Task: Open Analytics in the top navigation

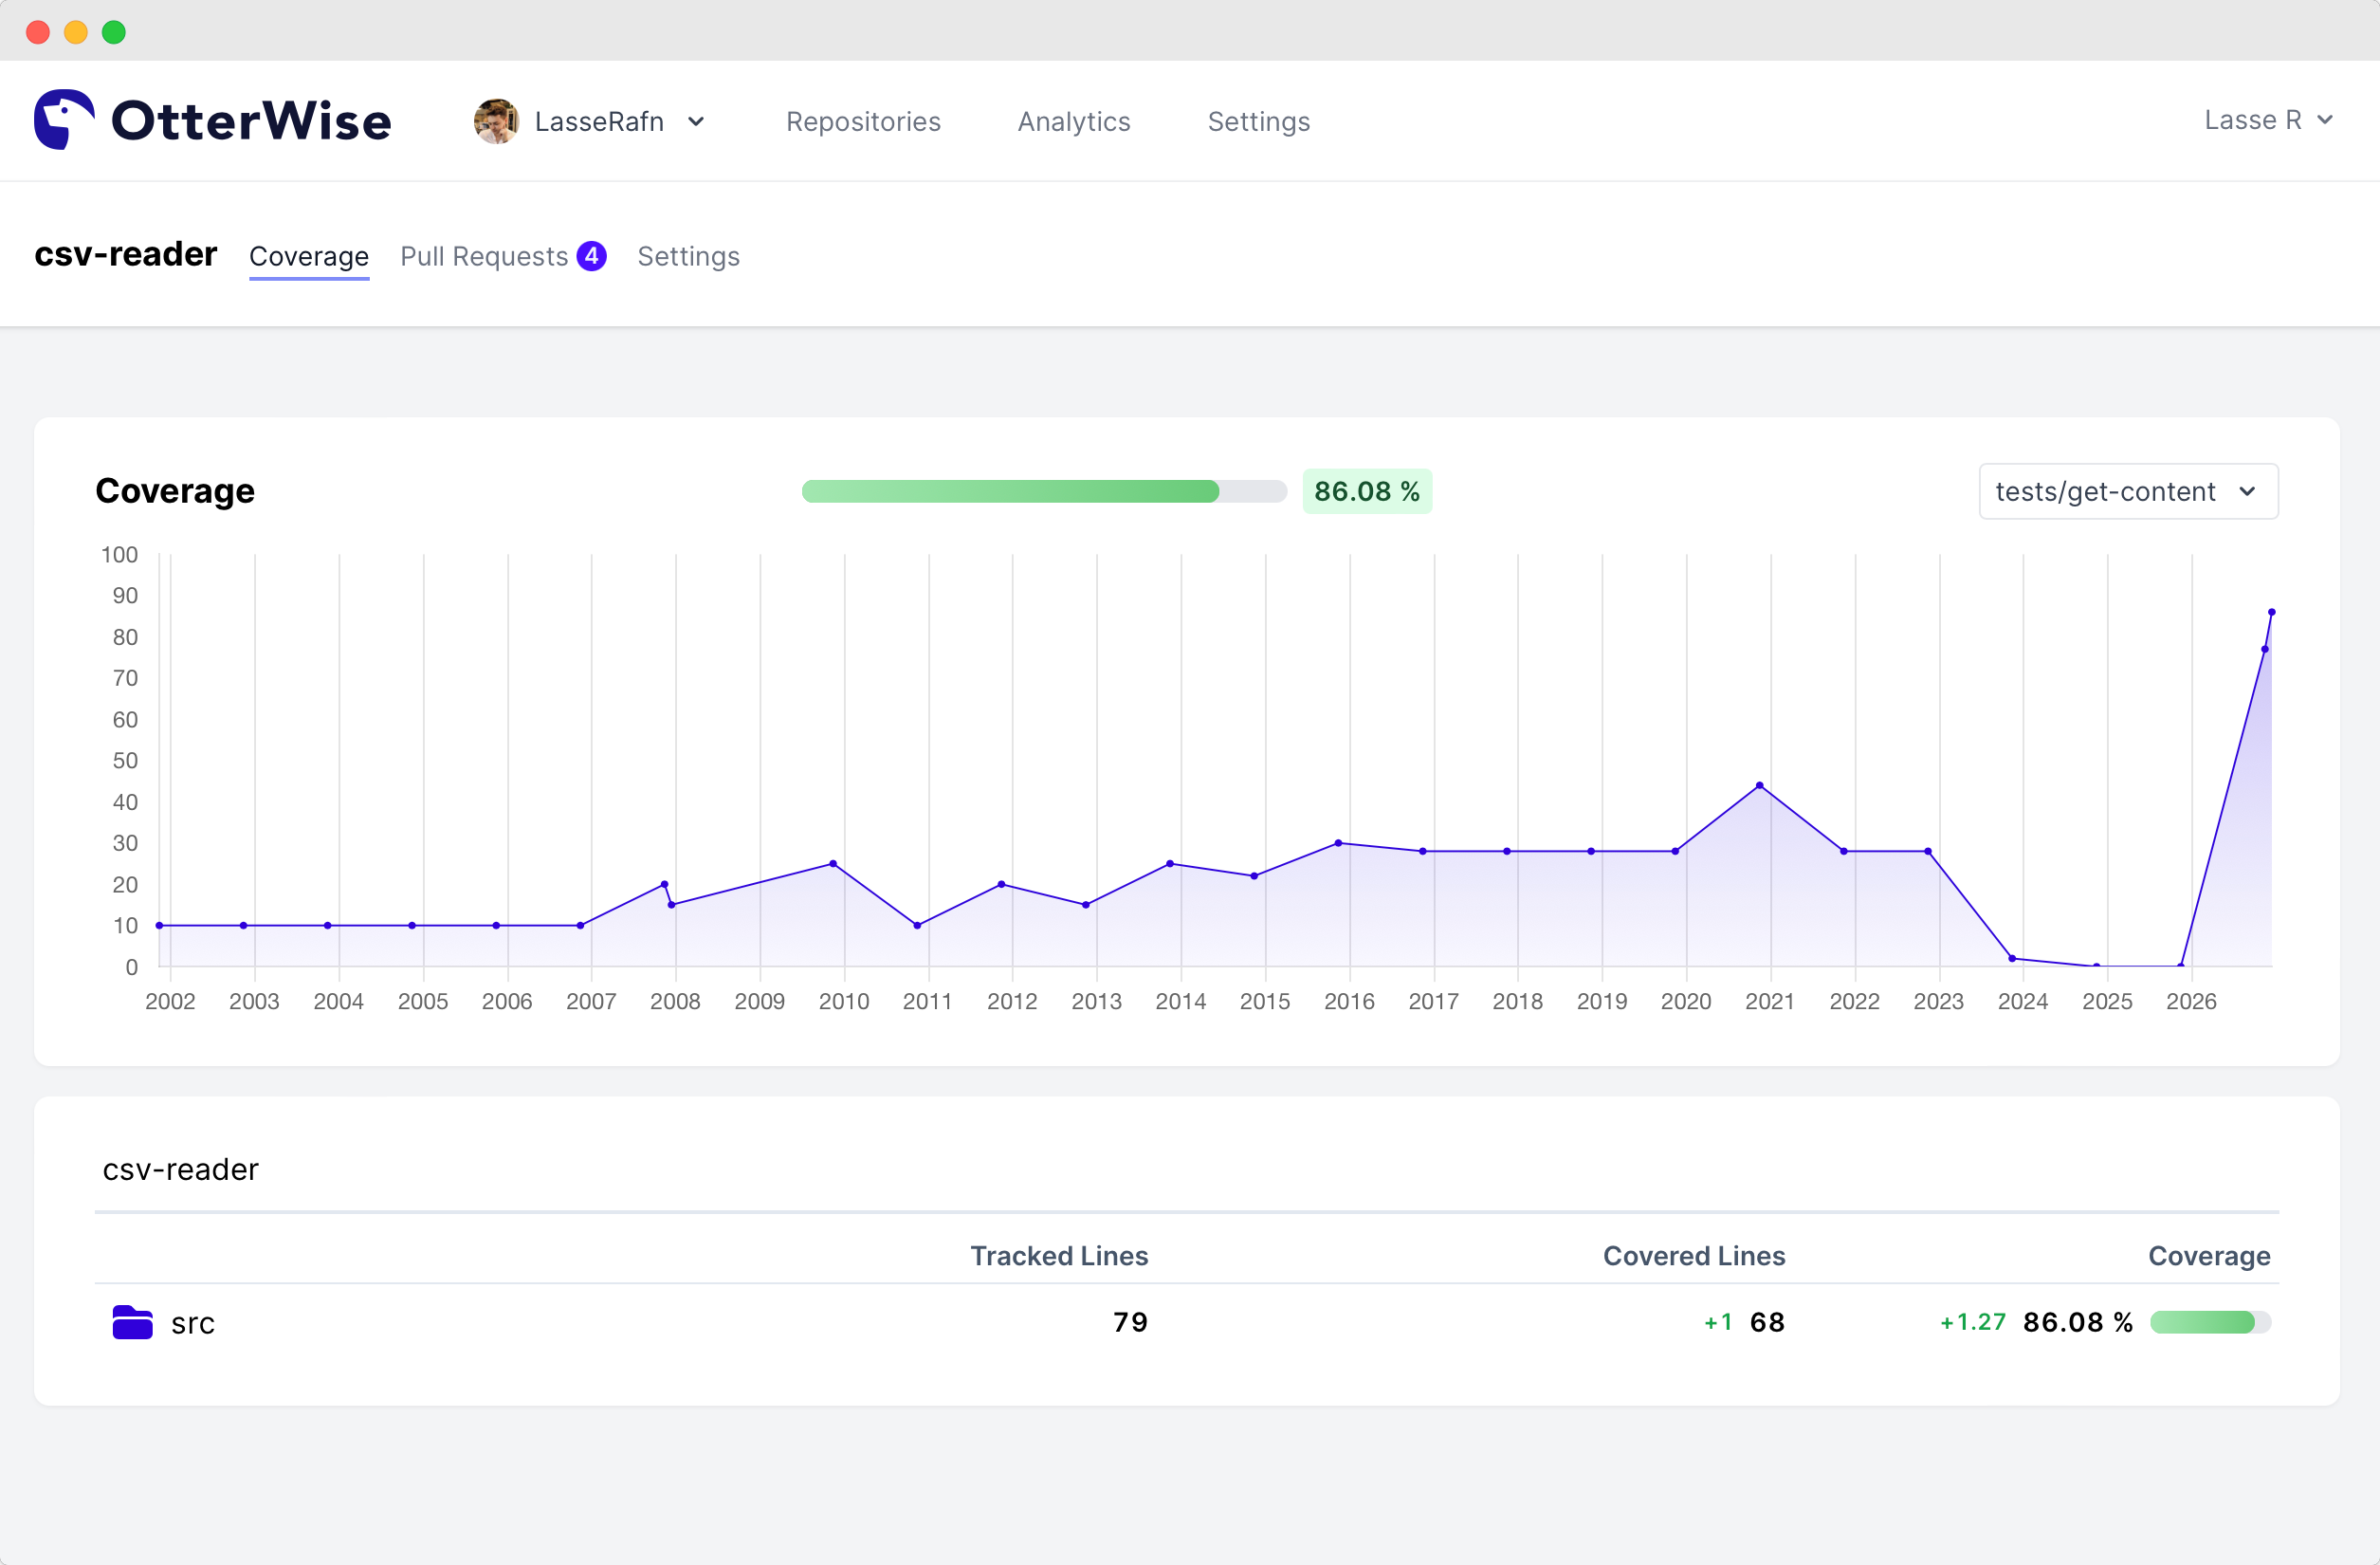Action: point(1073,121)
